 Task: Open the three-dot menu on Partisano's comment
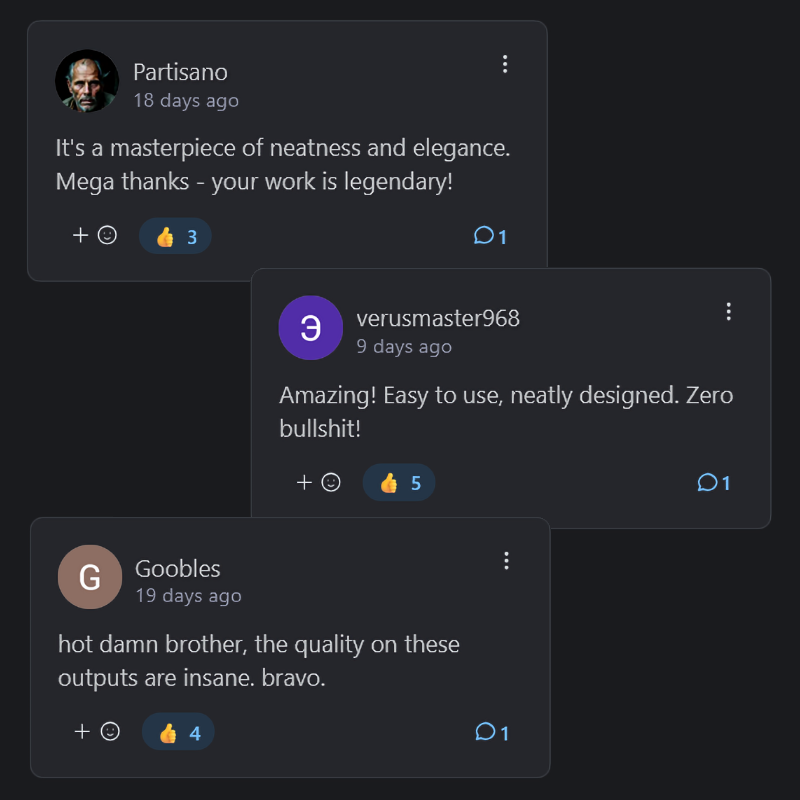click(505, 65)
